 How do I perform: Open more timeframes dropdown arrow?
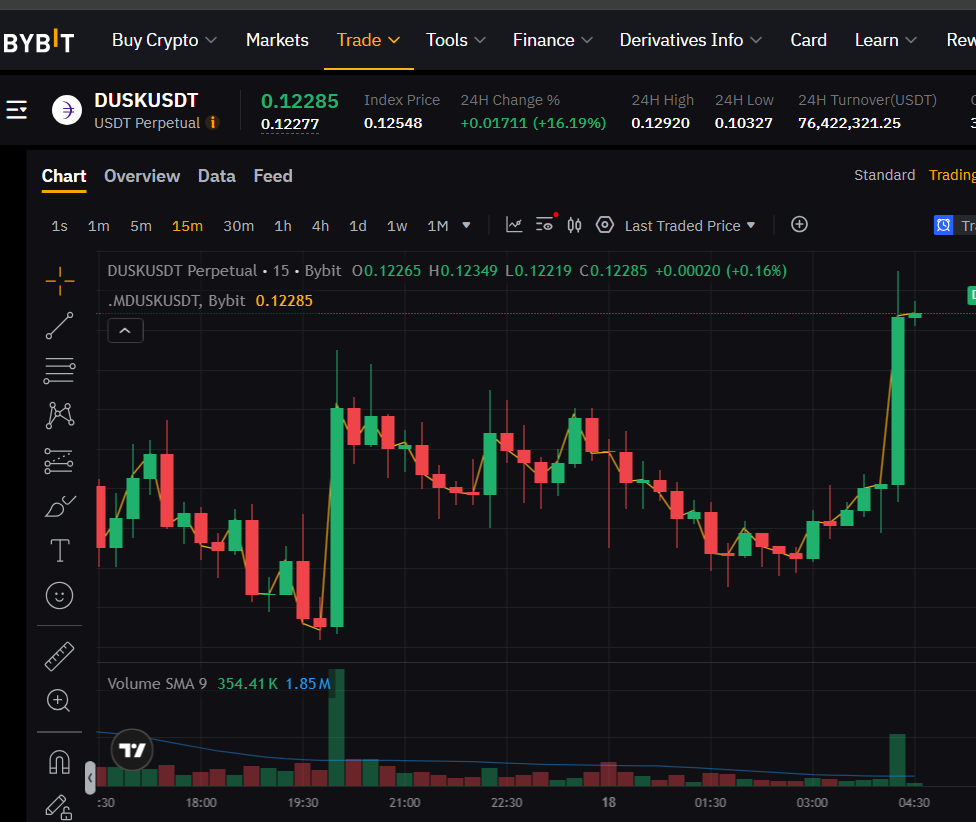466,225
